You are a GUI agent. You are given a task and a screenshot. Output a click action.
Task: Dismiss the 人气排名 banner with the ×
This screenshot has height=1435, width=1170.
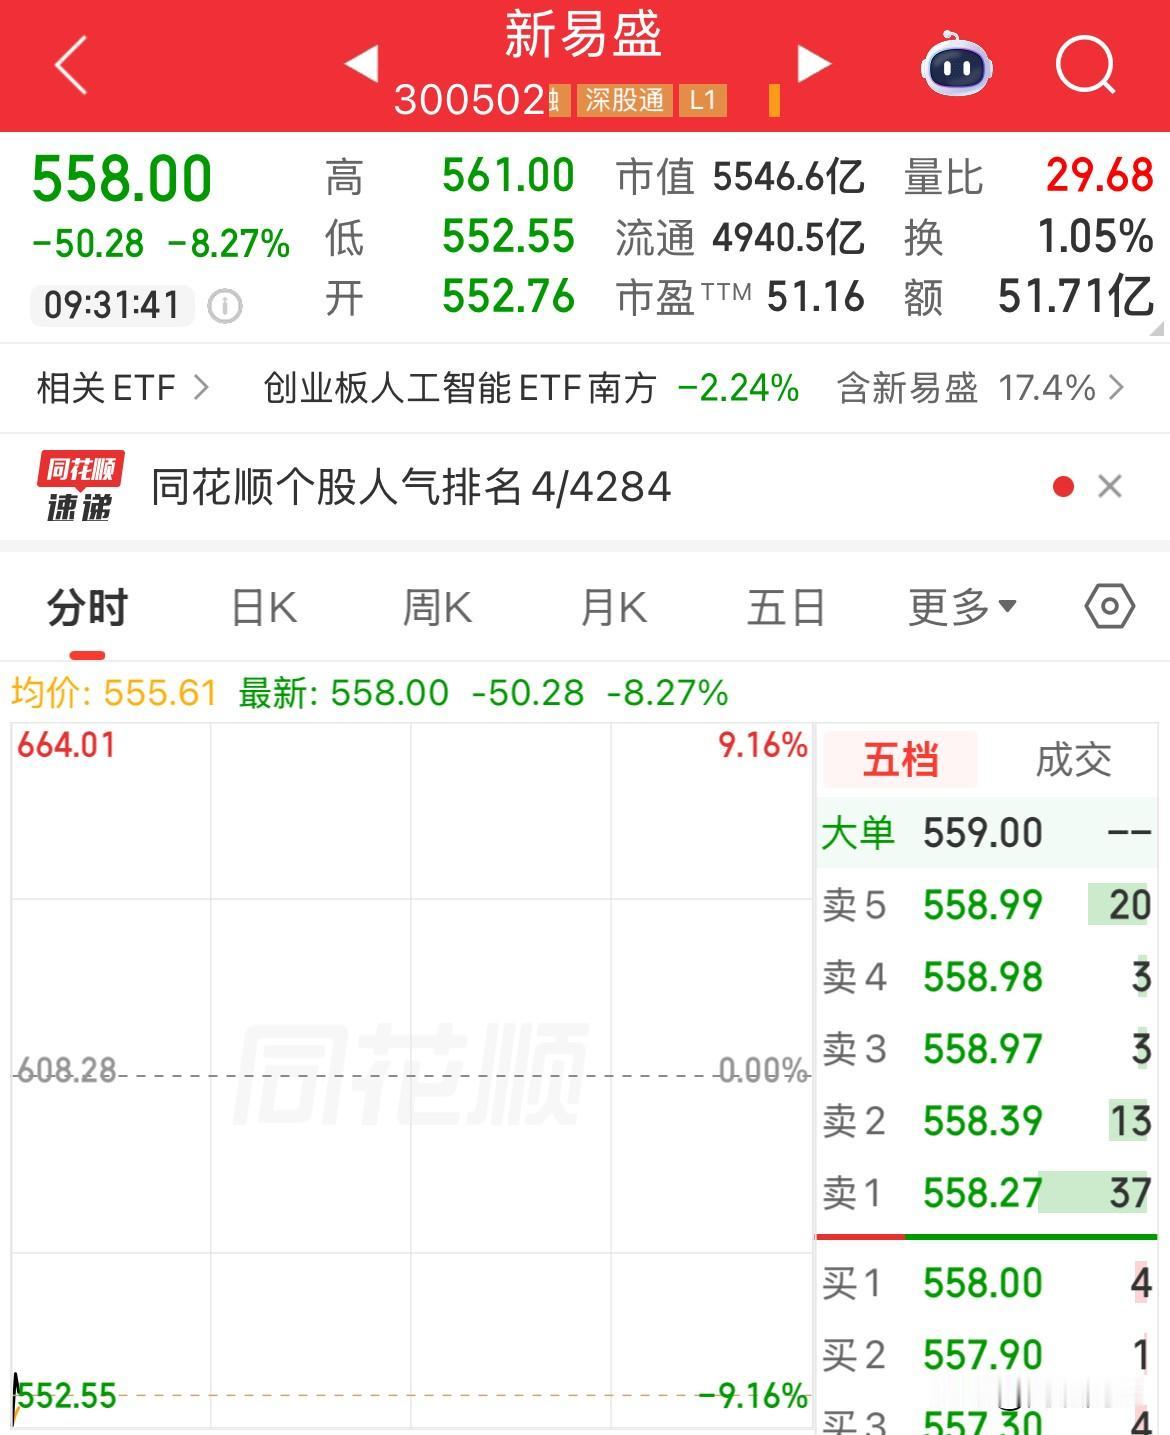1110,486
